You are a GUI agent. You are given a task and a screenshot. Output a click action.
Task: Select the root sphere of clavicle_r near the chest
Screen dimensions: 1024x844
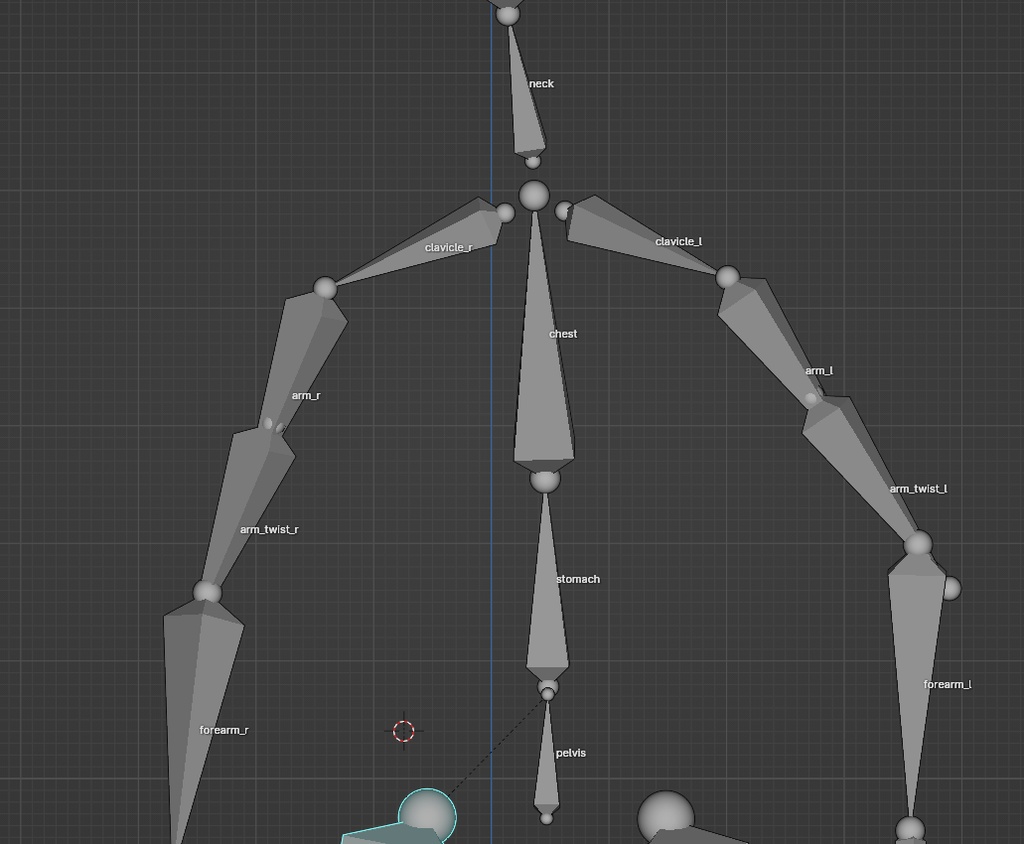tap(505, 212)
